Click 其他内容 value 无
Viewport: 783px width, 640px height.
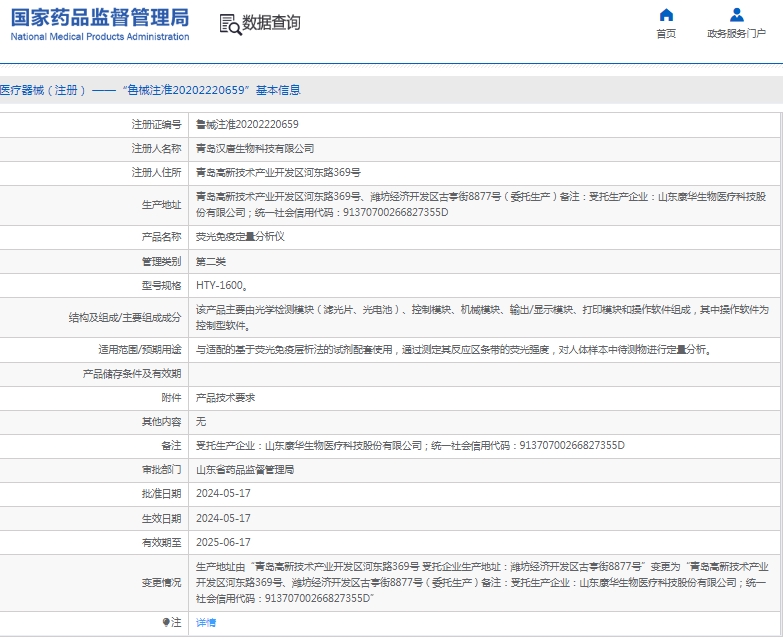(201, 422)
